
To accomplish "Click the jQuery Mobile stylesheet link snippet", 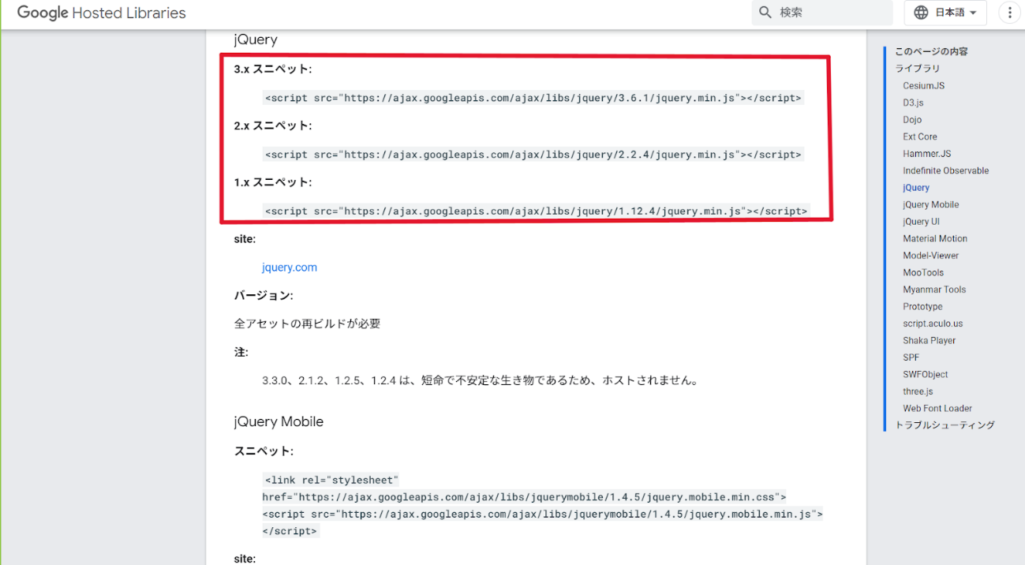I will [x=524, y=488].
